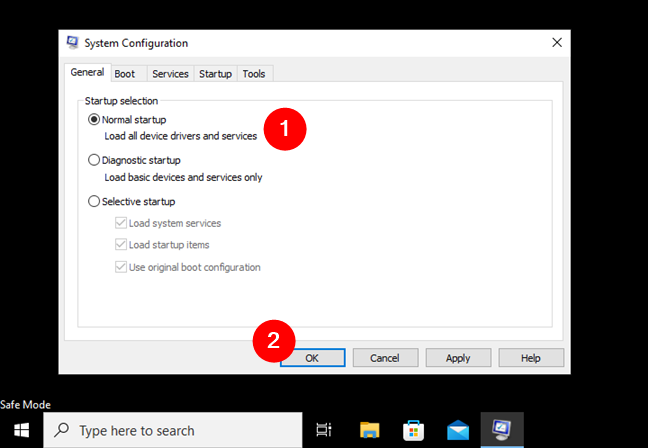Open Task View from the taskbar
The image size is (648, 448).
[324, 430]
